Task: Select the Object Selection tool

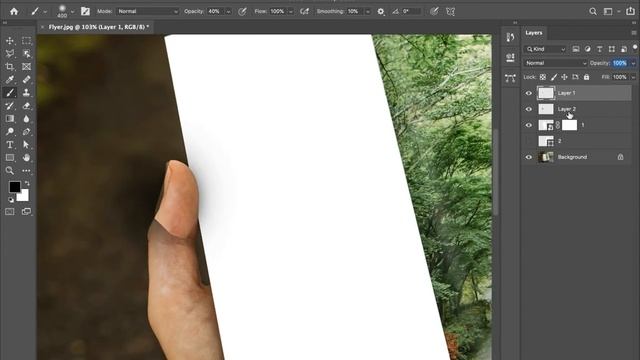Action: (27, 53)
